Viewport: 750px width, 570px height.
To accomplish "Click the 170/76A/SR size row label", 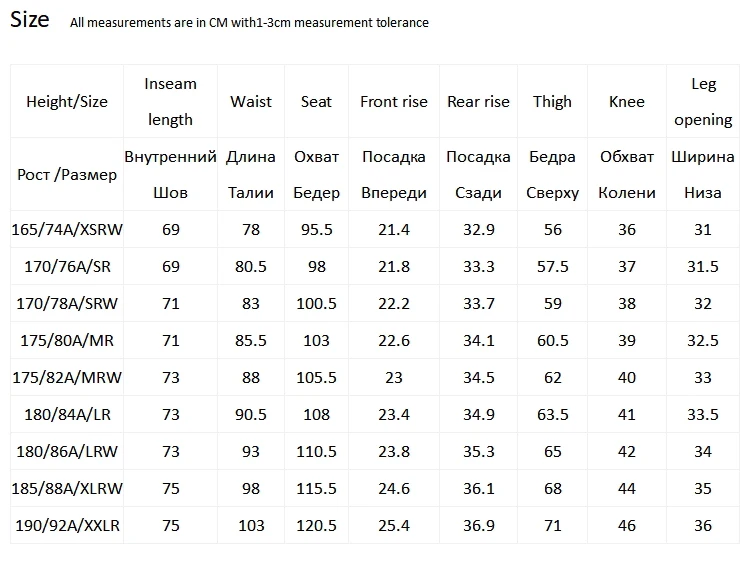I will point(67,266).
